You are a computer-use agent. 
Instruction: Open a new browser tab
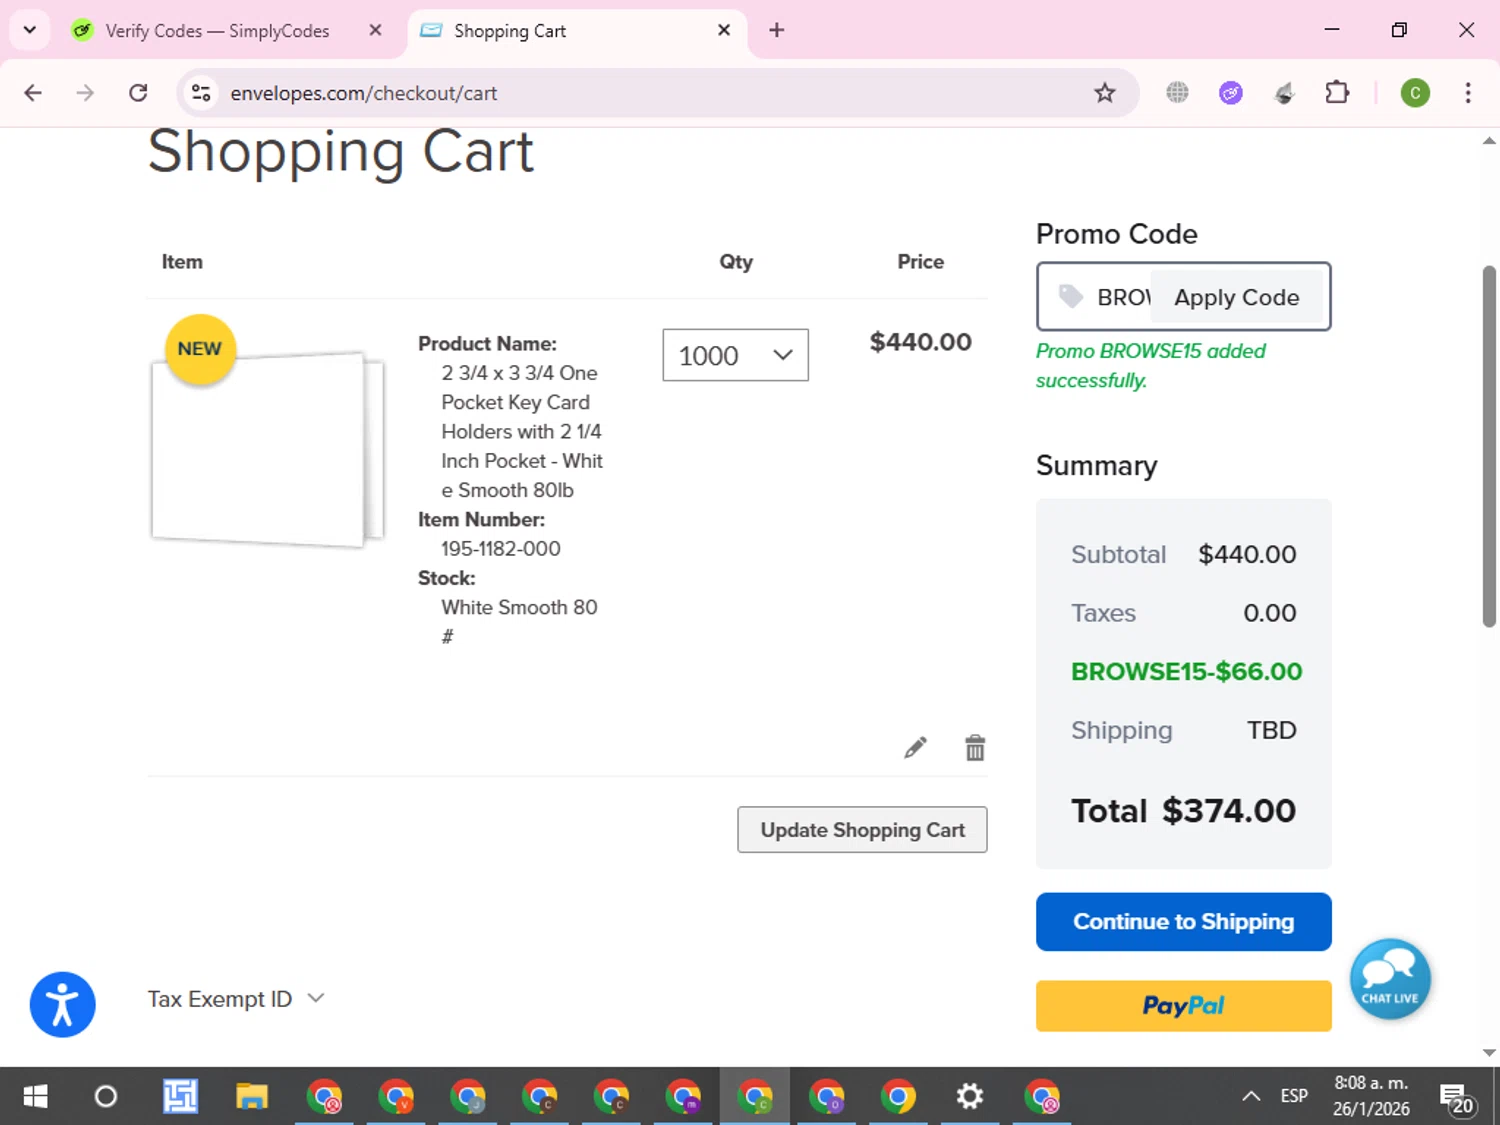click(x=776, y=30)
